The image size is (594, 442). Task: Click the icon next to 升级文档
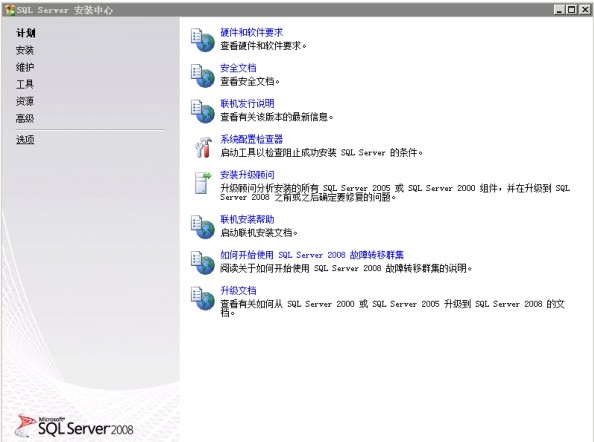click(203, 298)
